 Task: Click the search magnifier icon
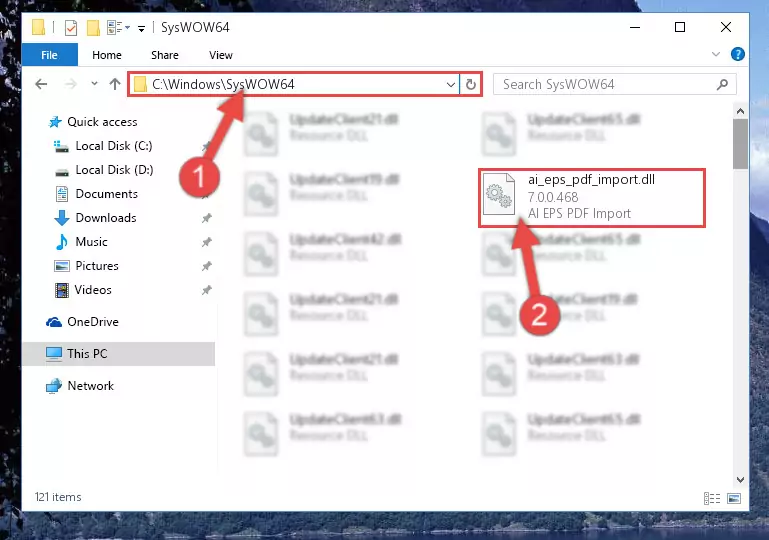click(x=722, y=85)
